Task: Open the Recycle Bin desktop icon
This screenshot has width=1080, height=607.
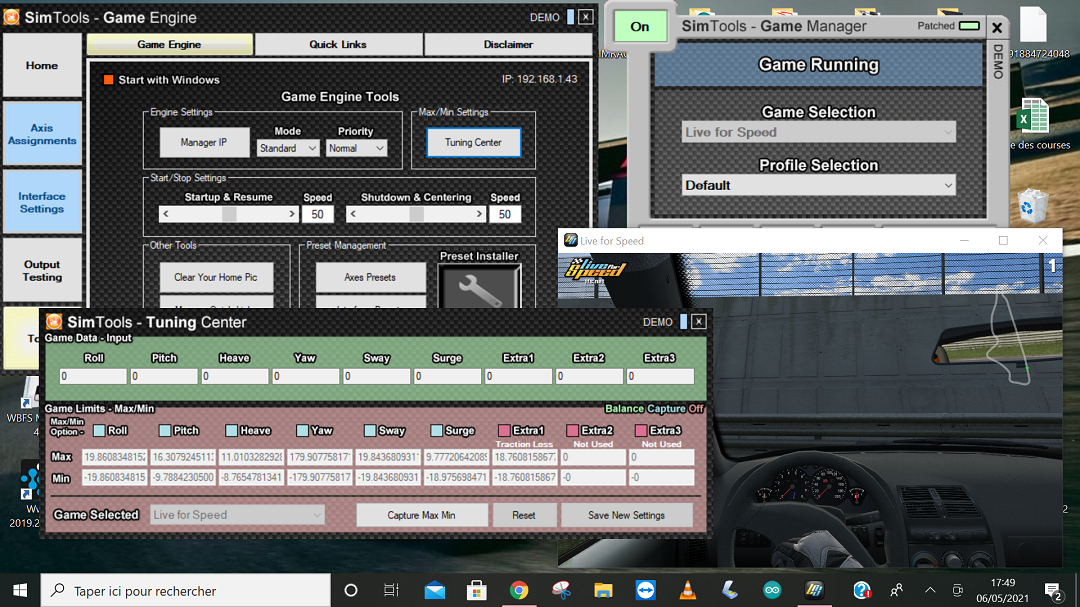Action: coord(1032,205)
